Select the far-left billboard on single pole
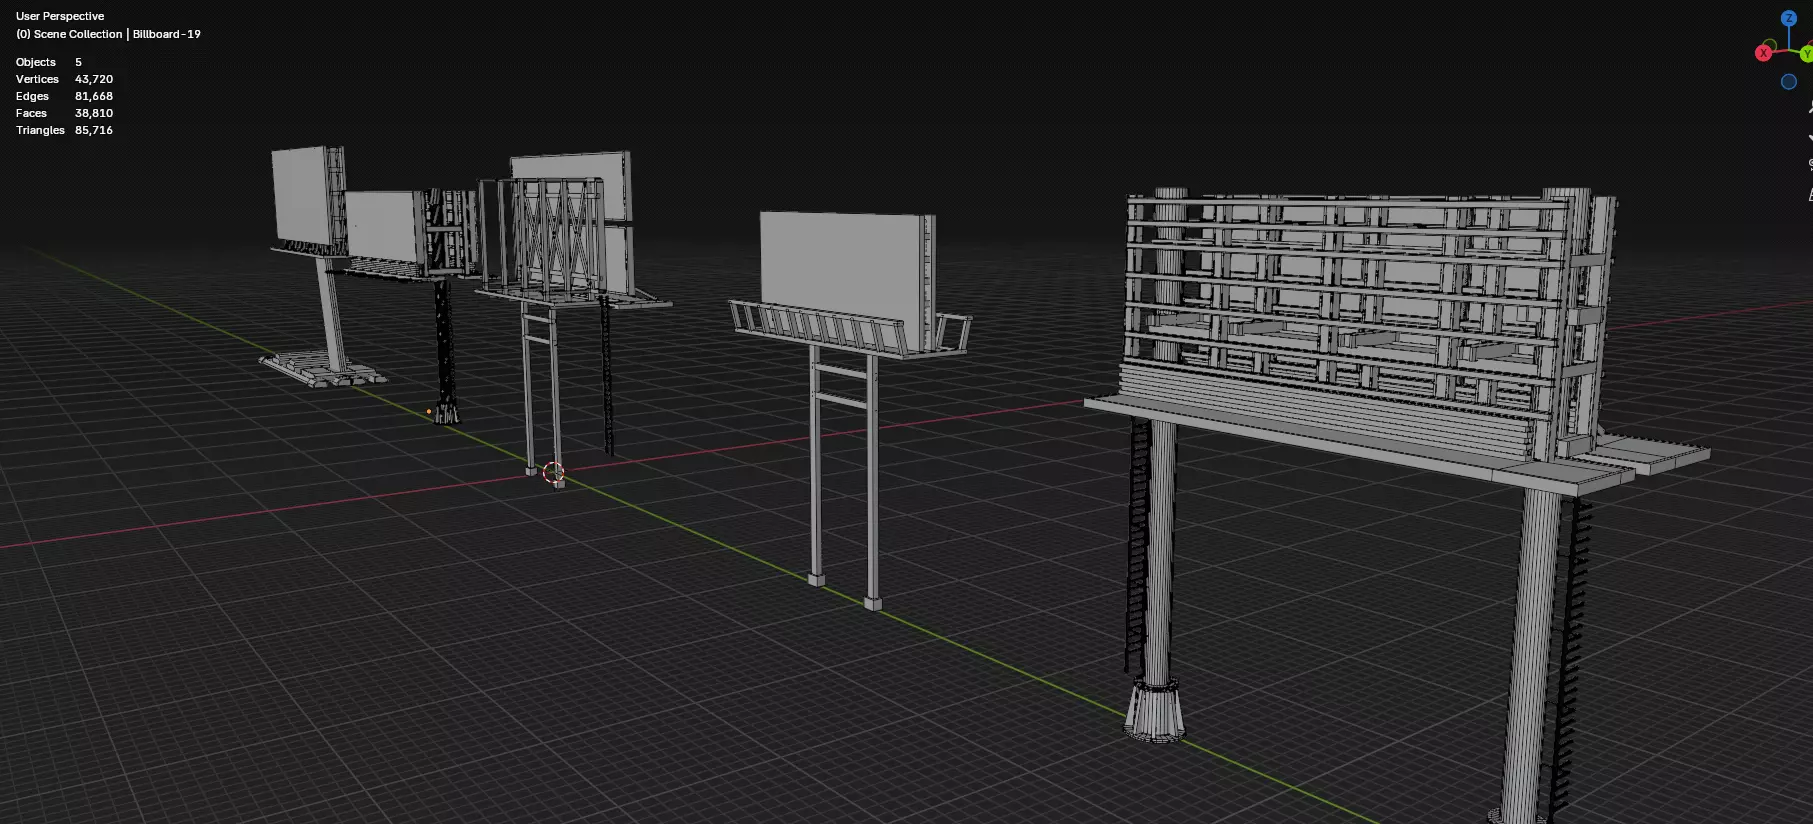This screenshot has width=1813, height=824. pos(300,200)
